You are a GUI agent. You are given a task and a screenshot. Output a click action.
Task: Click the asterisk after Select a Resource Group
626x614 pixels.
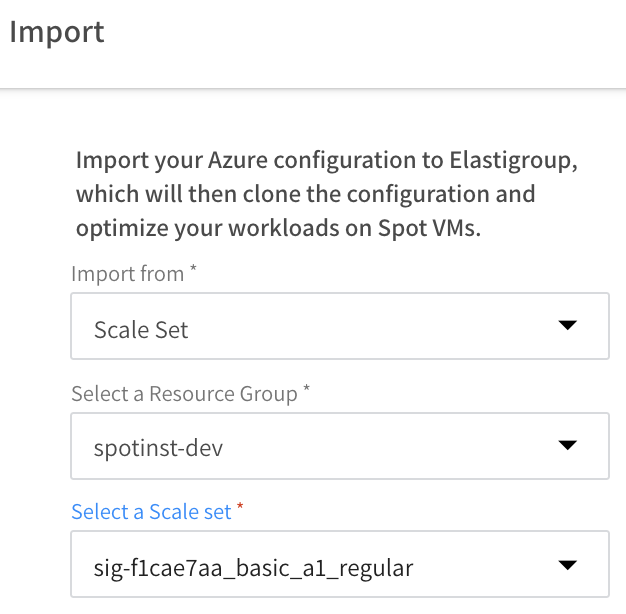tap(306, 392)
